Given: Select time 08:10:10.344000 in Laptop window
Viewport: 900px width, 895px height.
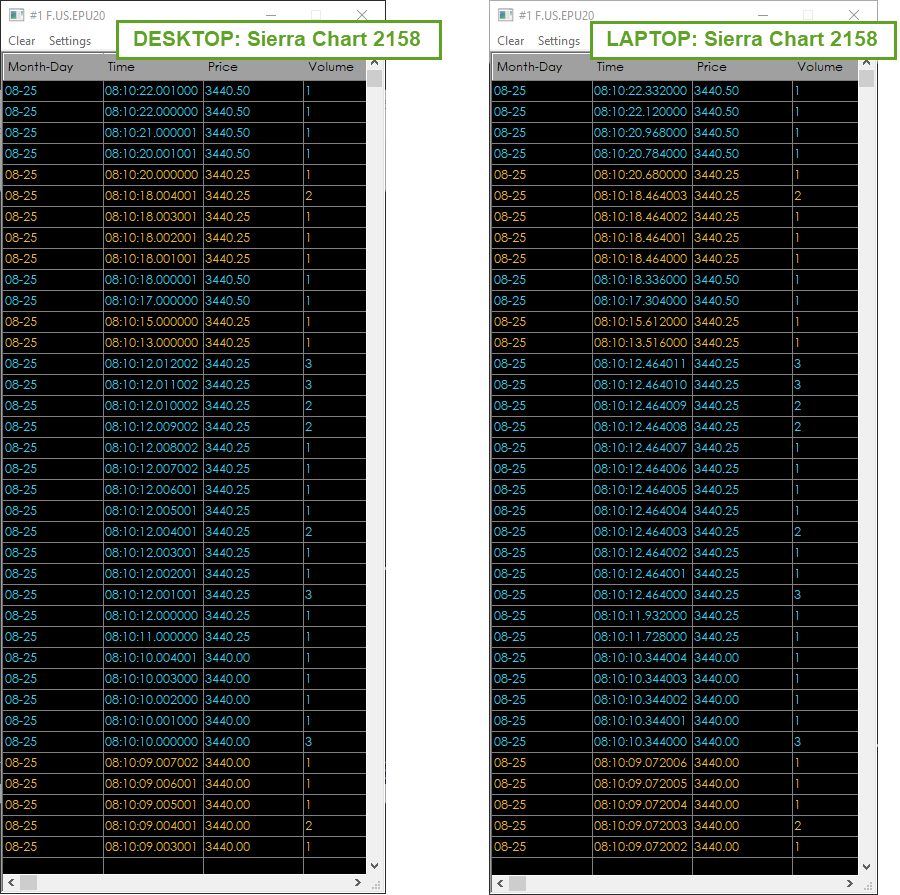Looking at the screenshot, I should pos(641,742).
